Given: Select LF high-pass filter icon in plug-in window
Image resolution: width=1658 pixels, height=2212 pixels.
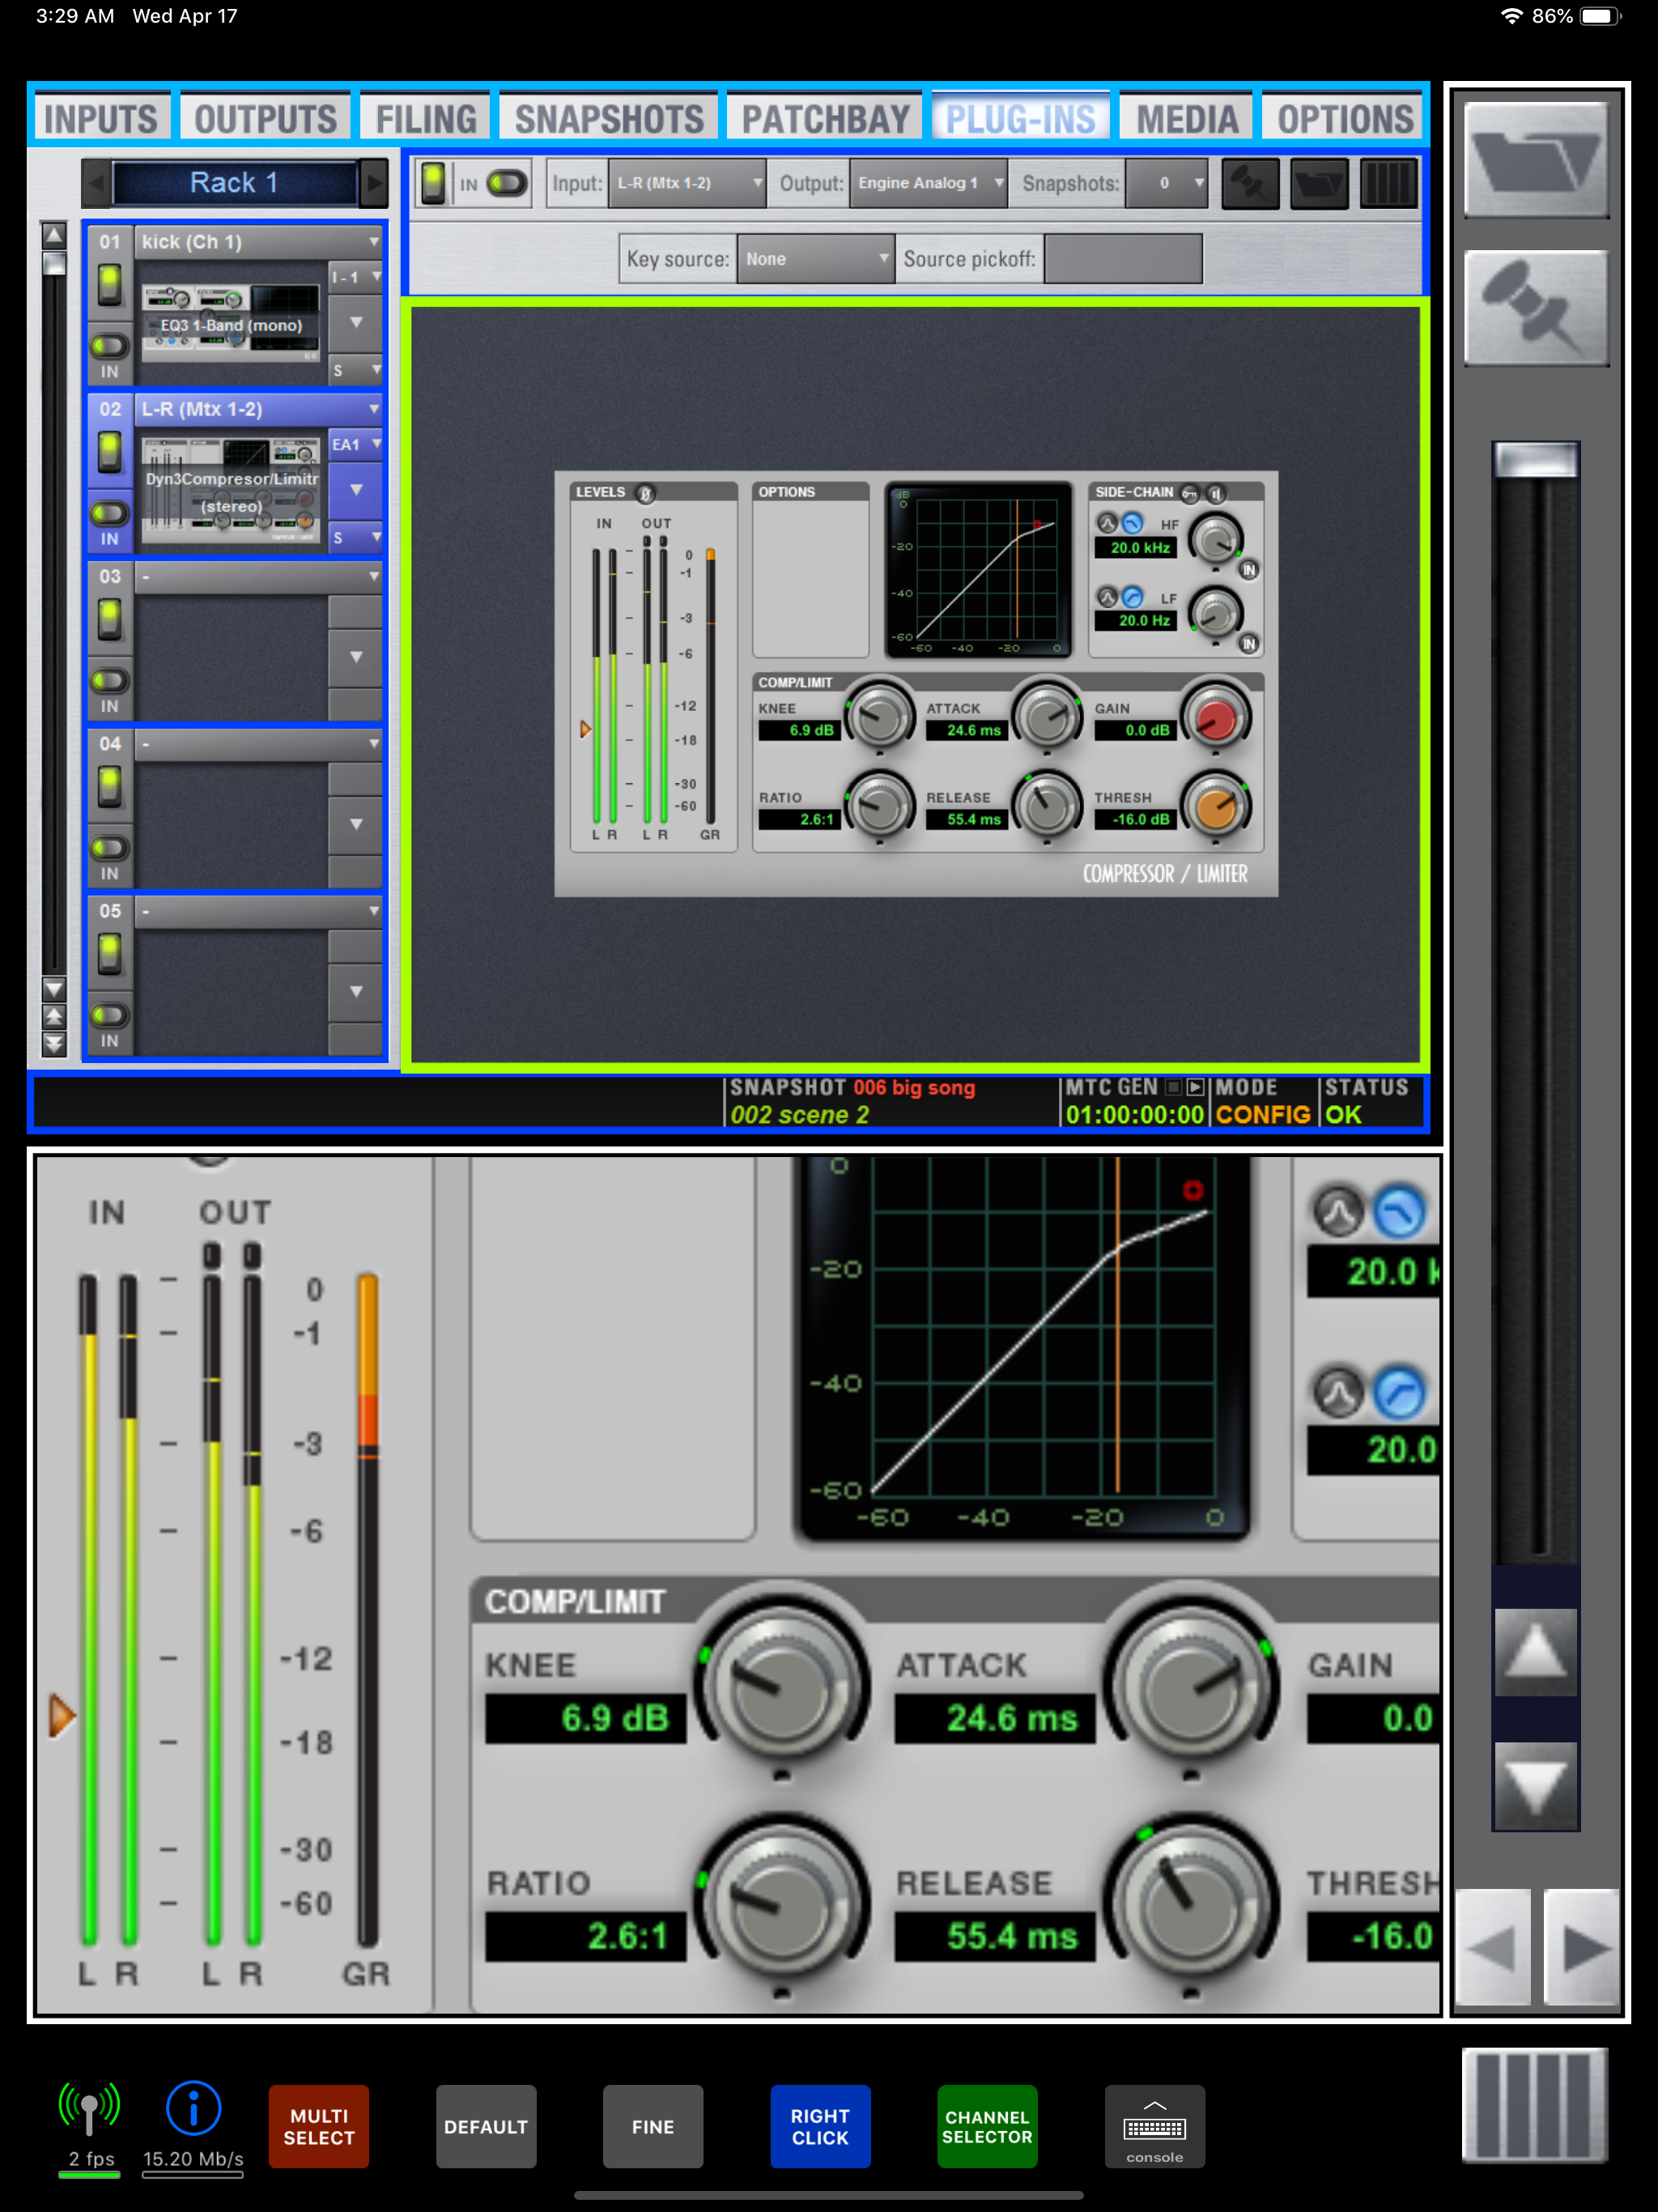Looking at the screenshot, I should [x=1132, y=597].
